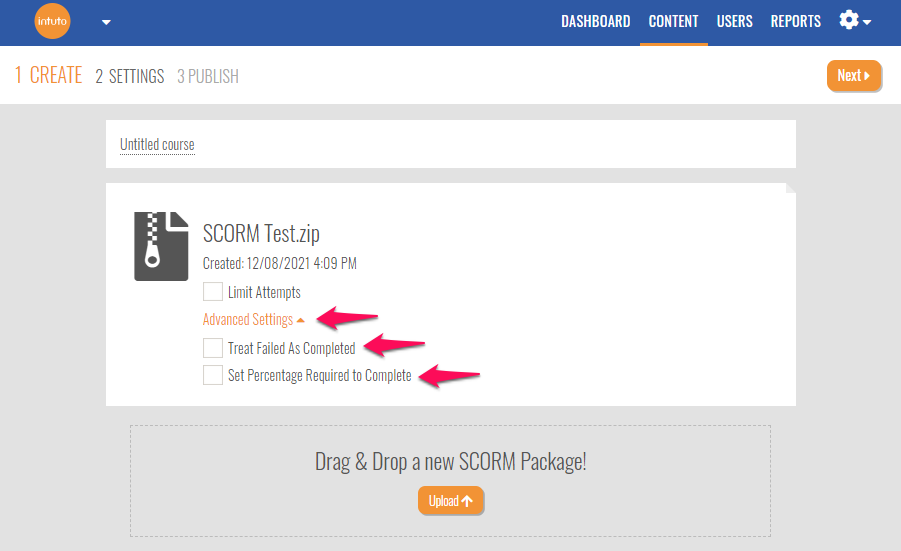The height and width of the screenshot is (551, 901).
Task: Tick Set Percentage Required to Complete
Action: coord(213,375)
